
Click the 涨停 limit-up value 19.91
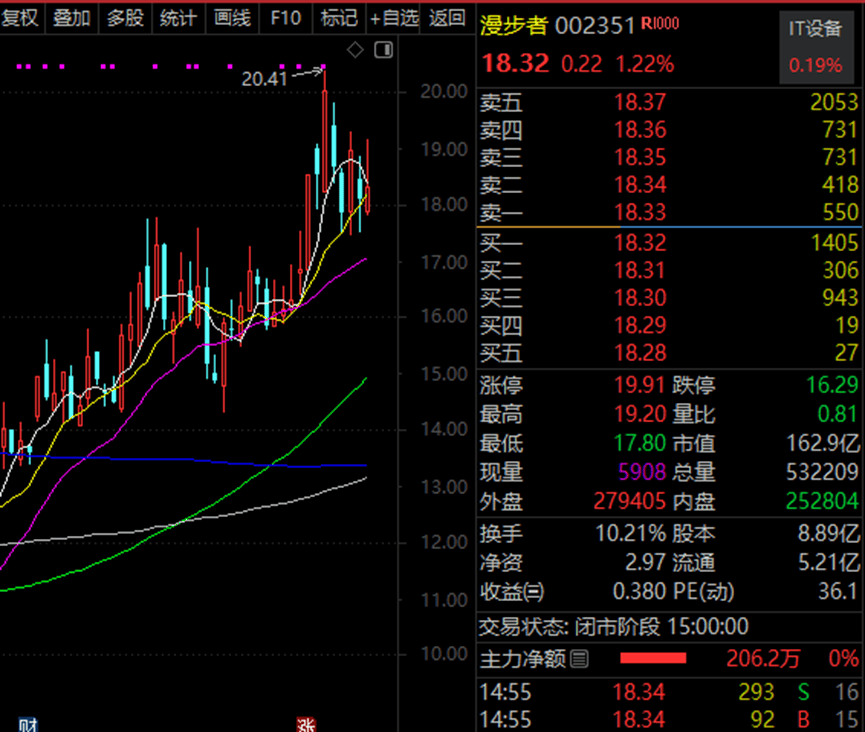640,384
